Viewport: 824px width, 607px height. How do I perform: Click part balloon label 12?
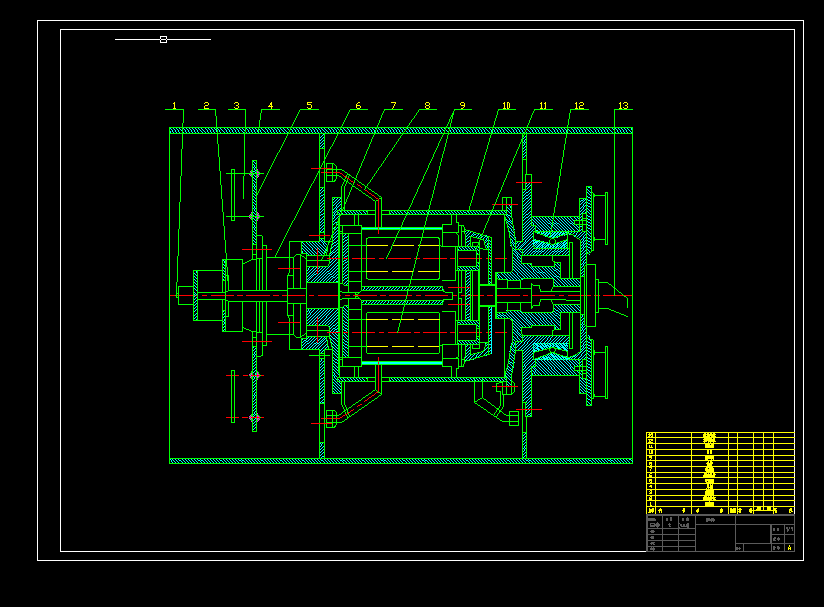click(579, 106)
